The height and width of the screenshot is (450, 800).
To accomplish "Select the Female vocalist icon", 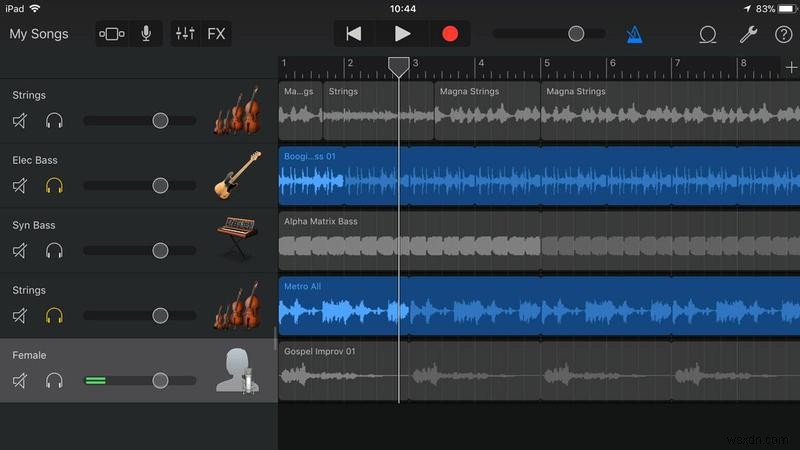I will click(x=237, y=371).
